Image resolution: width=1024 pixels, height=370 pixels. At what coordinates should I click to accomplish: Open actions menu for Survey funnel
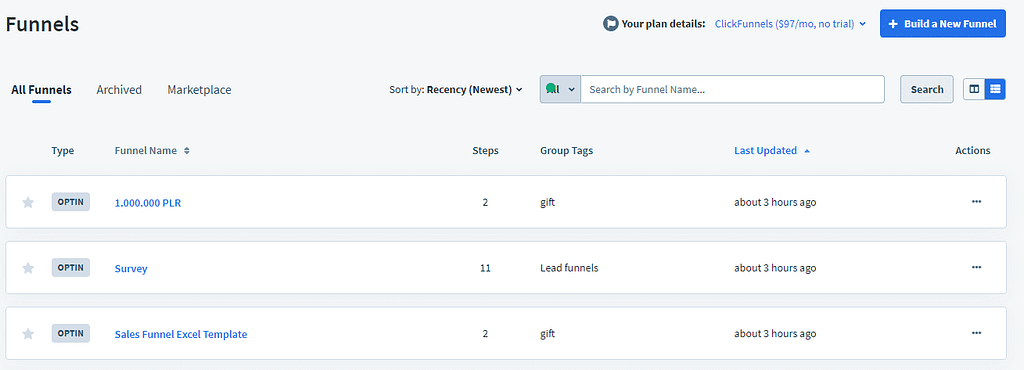pyautogui.click(x=976, y=267)
